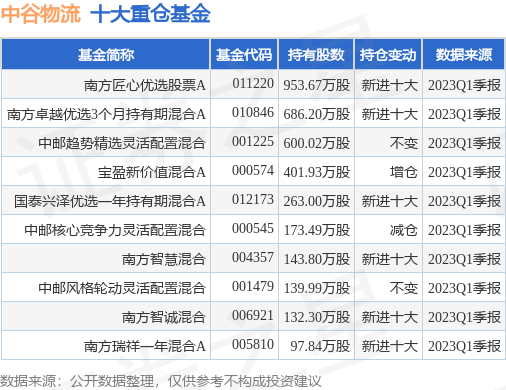Image resolution: width=506 pixels, height=390 pixels.
Task: Click fund name 国泰兴泽优选一年持有期混合A
Action: pos(110,201)
